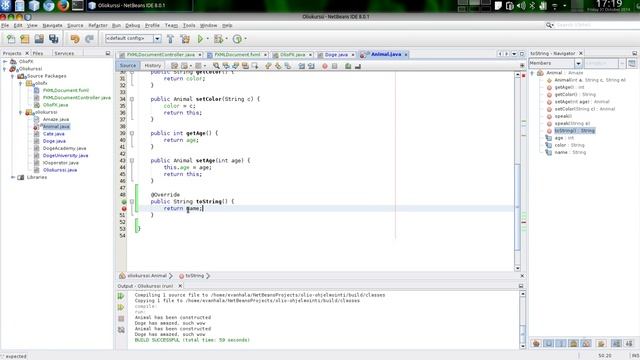Switch to the Services tab
This screenshot has width=640, height=360.
point(64,53)
